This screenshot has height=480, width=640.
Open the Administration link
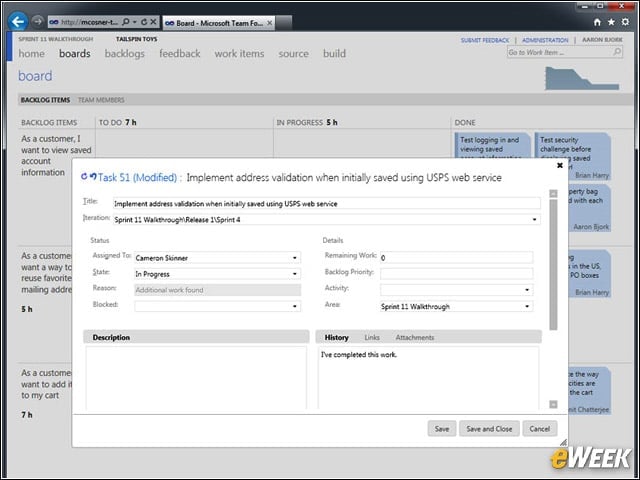(x=545, y=40)
